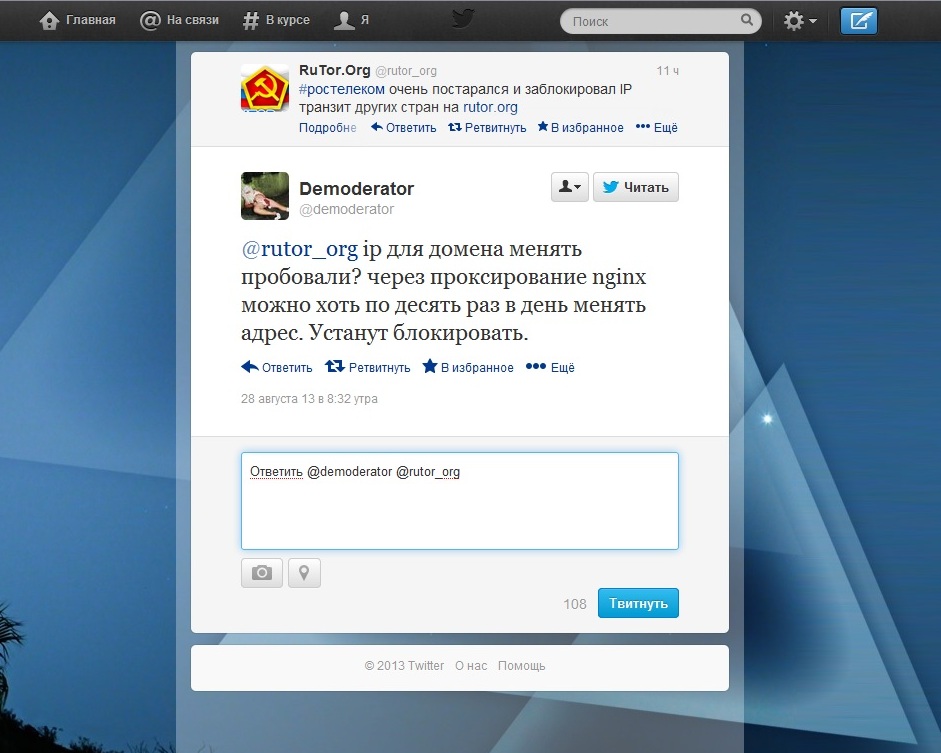941x753 pixels.
Task: Open the #ростелеком hashtag link
Action: [x=342, y=89]
